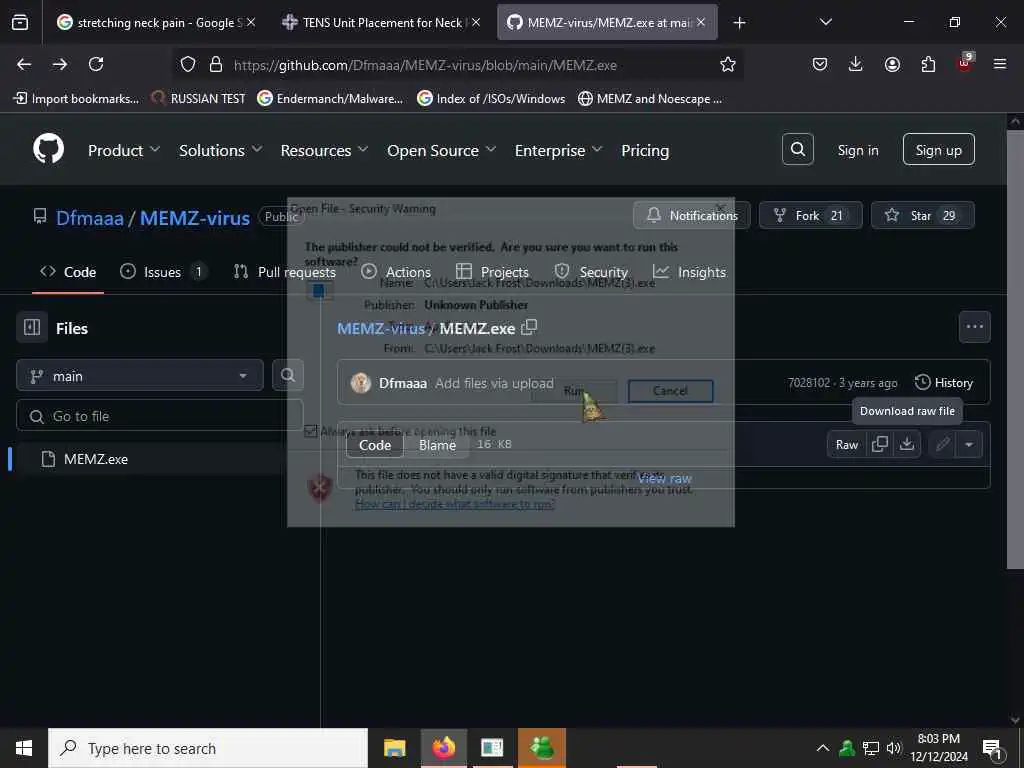Image resolution: width=1024 pixels, height=768 pixels.
Task: Click Run in the Security Warning dialog
Action: tap(573, 391)
